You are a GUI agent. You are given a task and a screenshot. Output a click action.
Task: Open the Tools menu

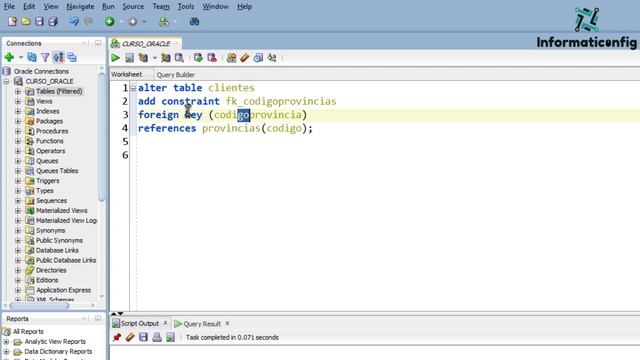[186, 7]
